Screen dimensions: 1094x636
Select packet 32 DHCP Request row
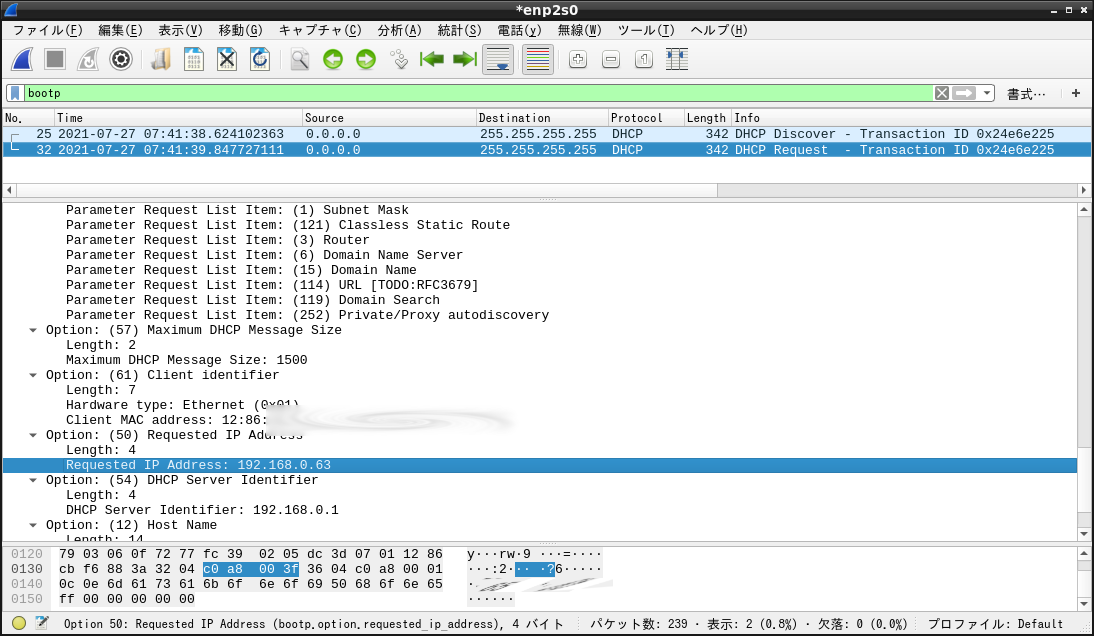(x=547, y=150)
